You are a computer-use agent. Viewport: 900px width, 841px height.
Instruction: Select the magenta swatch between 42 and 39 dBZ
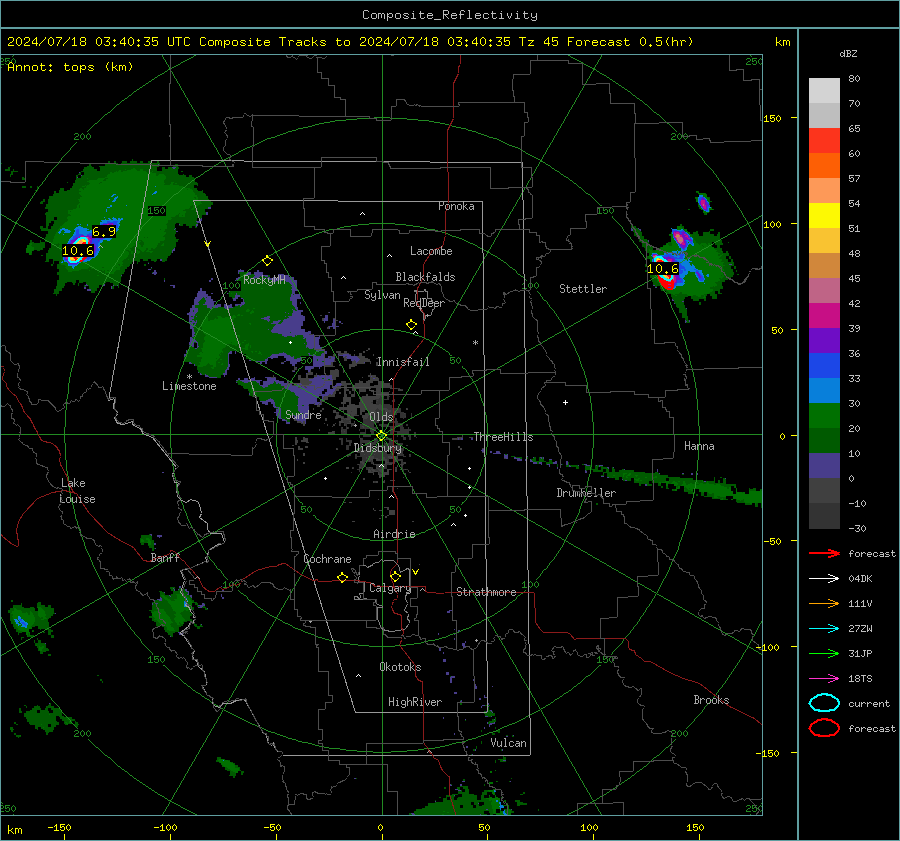click(824, 316)
